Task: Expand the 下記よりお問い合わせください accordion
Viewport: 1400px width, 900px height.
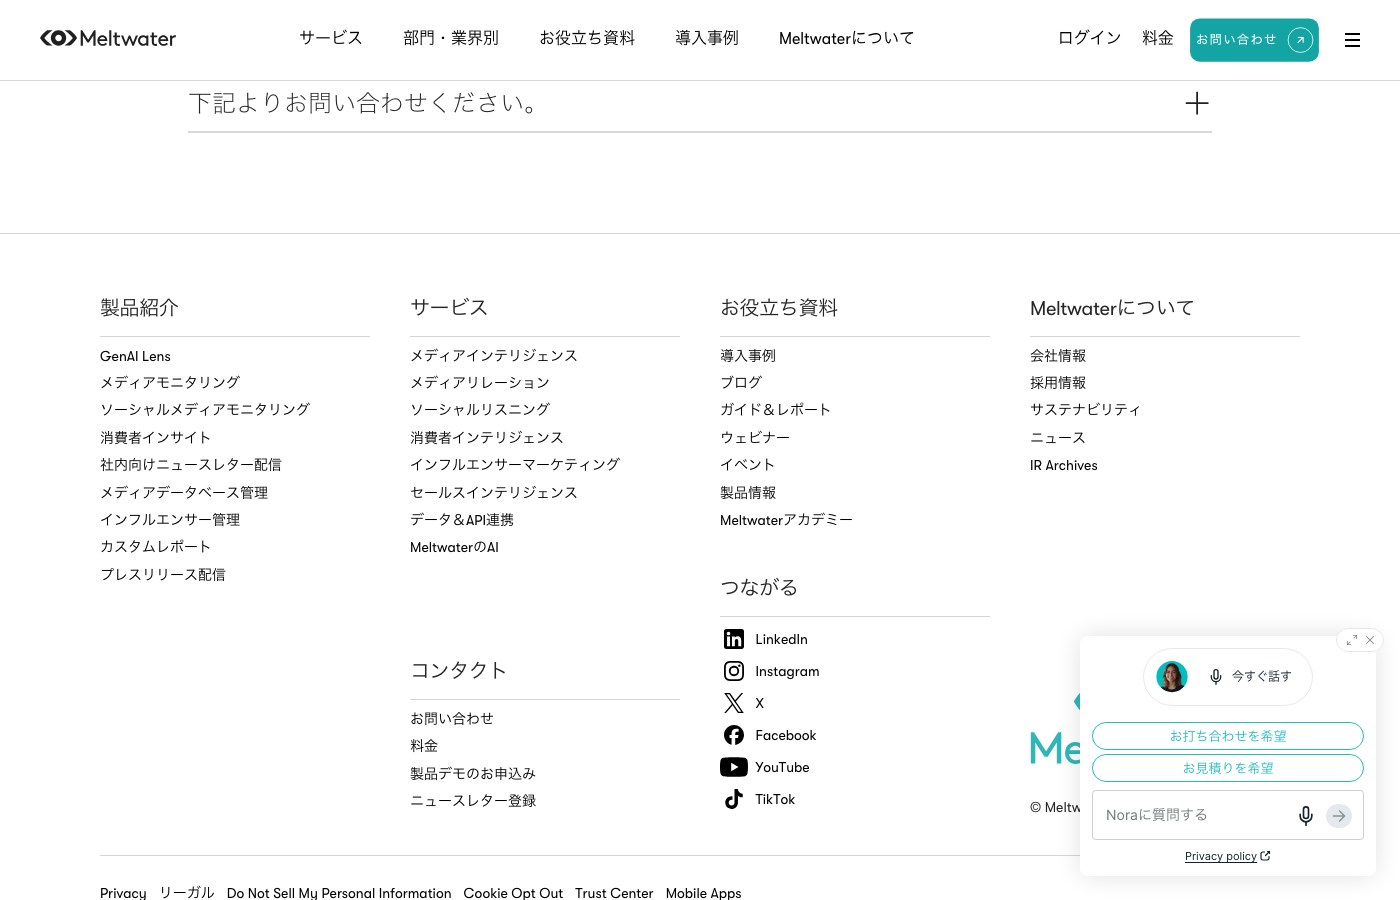Action: (x=700, y=103)
